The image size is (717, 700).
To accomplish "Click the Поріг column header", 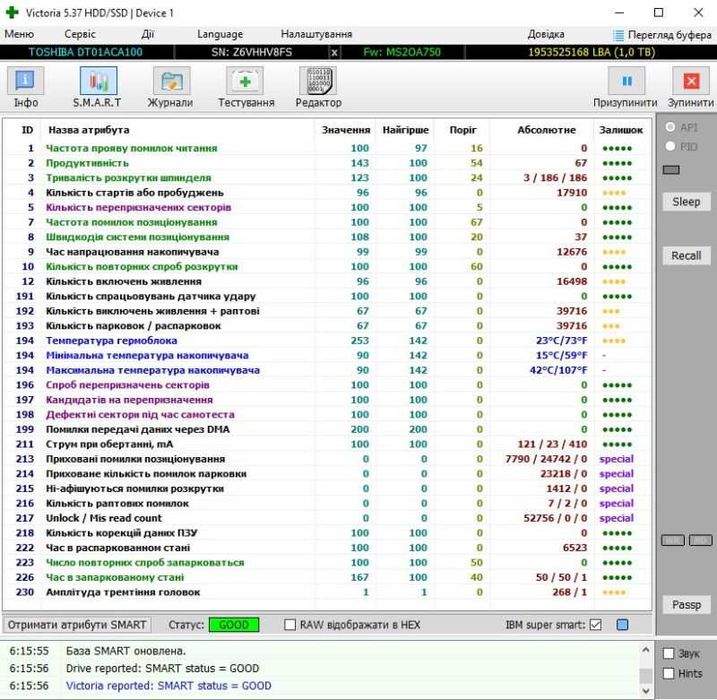I will point(463,130).
